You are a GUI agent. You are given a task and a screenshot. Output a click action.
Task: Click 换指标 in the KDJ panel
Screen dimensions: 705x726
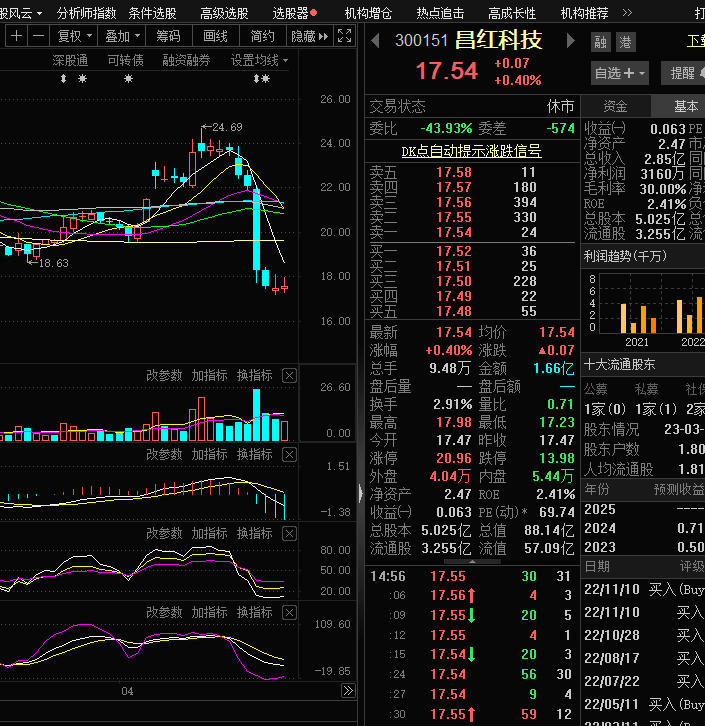pos(255,533)
